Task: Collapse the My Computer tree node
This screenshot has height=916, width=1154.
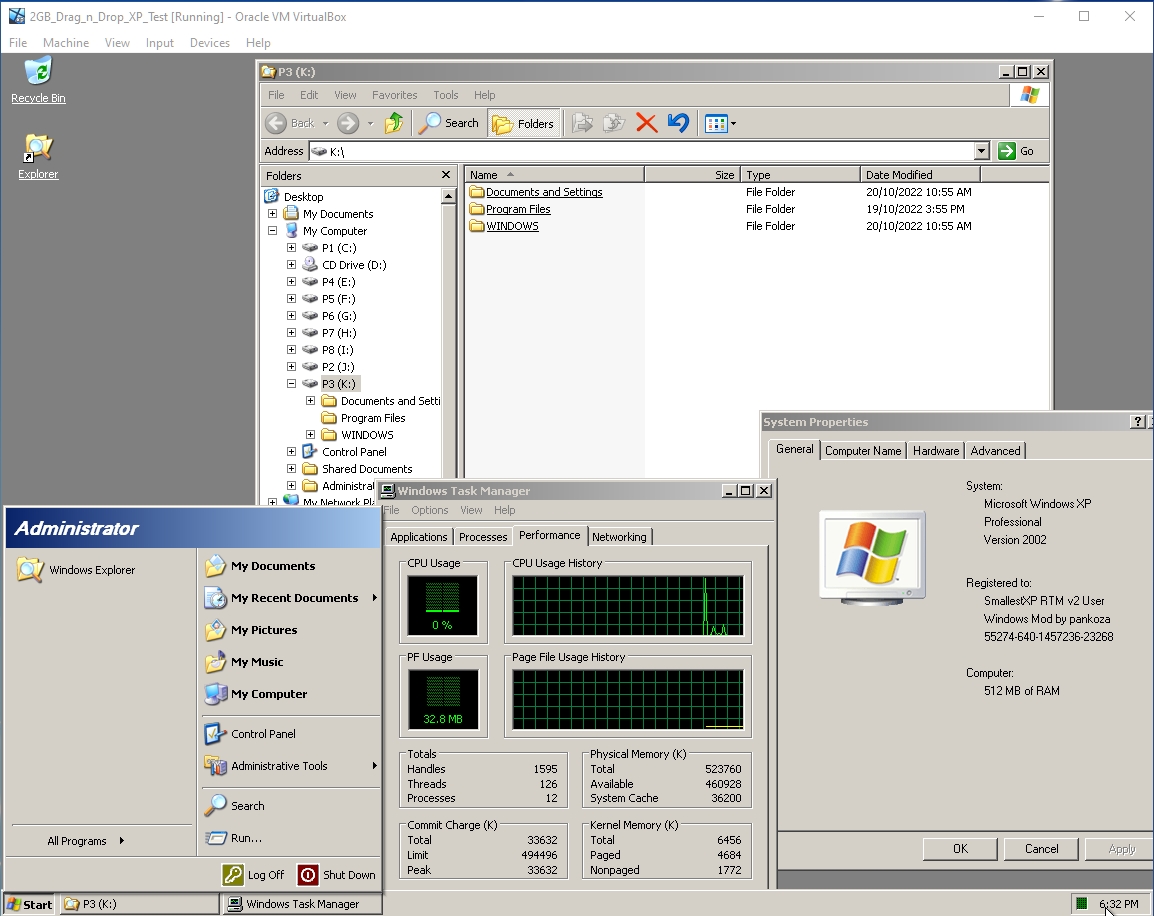Action: [272, 230]
